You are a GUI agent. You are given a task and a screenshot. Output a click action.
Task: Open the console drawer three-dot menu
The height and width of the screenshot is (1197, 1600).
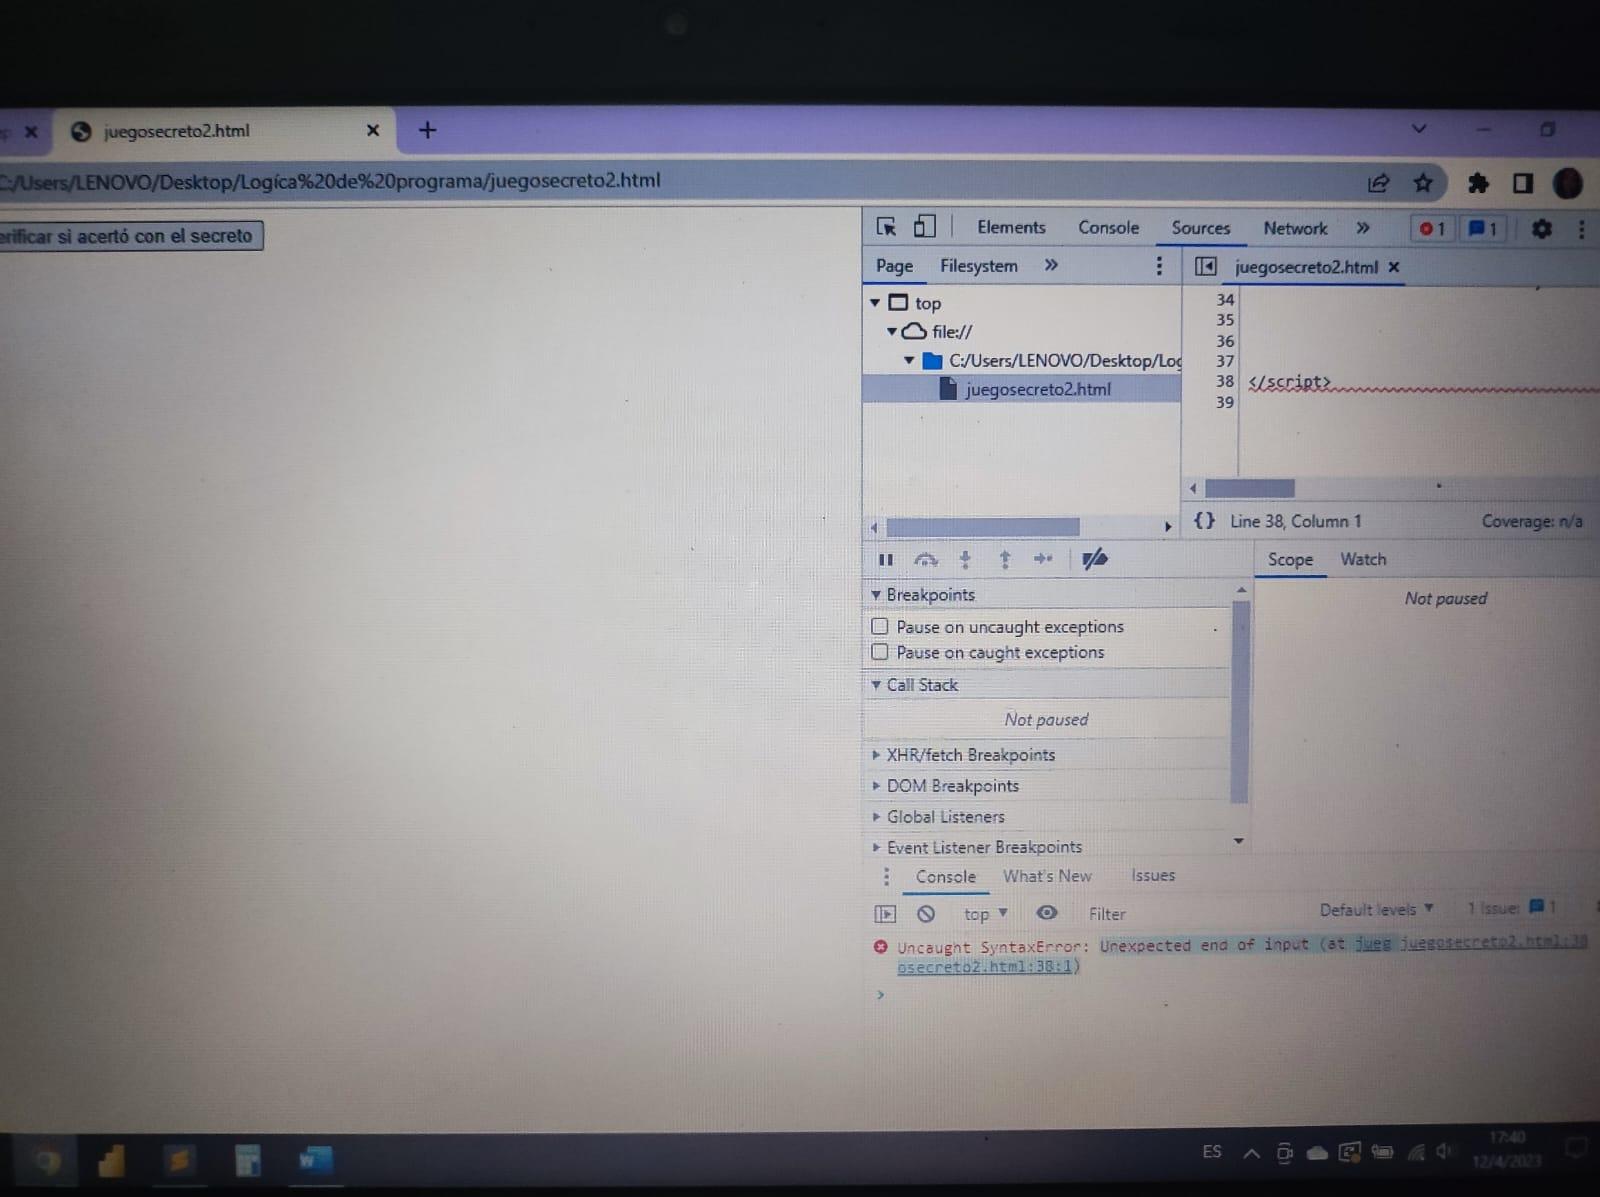click(886, 876)
